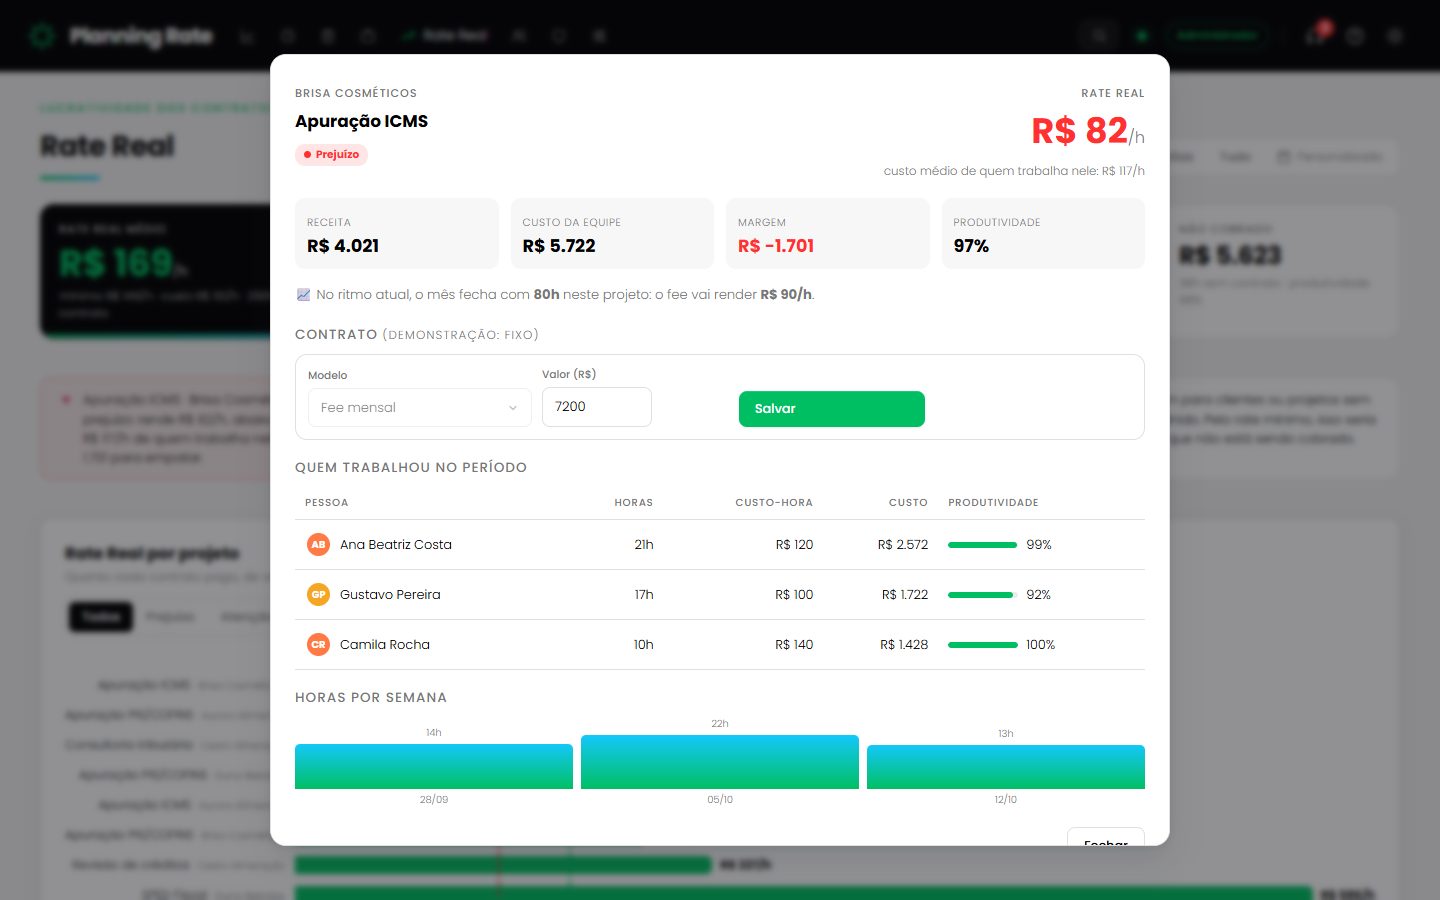The width and height of the screenshot is (1440, 900).
Task: Select the name Camila Rocha
Action: tap(385, 645)
